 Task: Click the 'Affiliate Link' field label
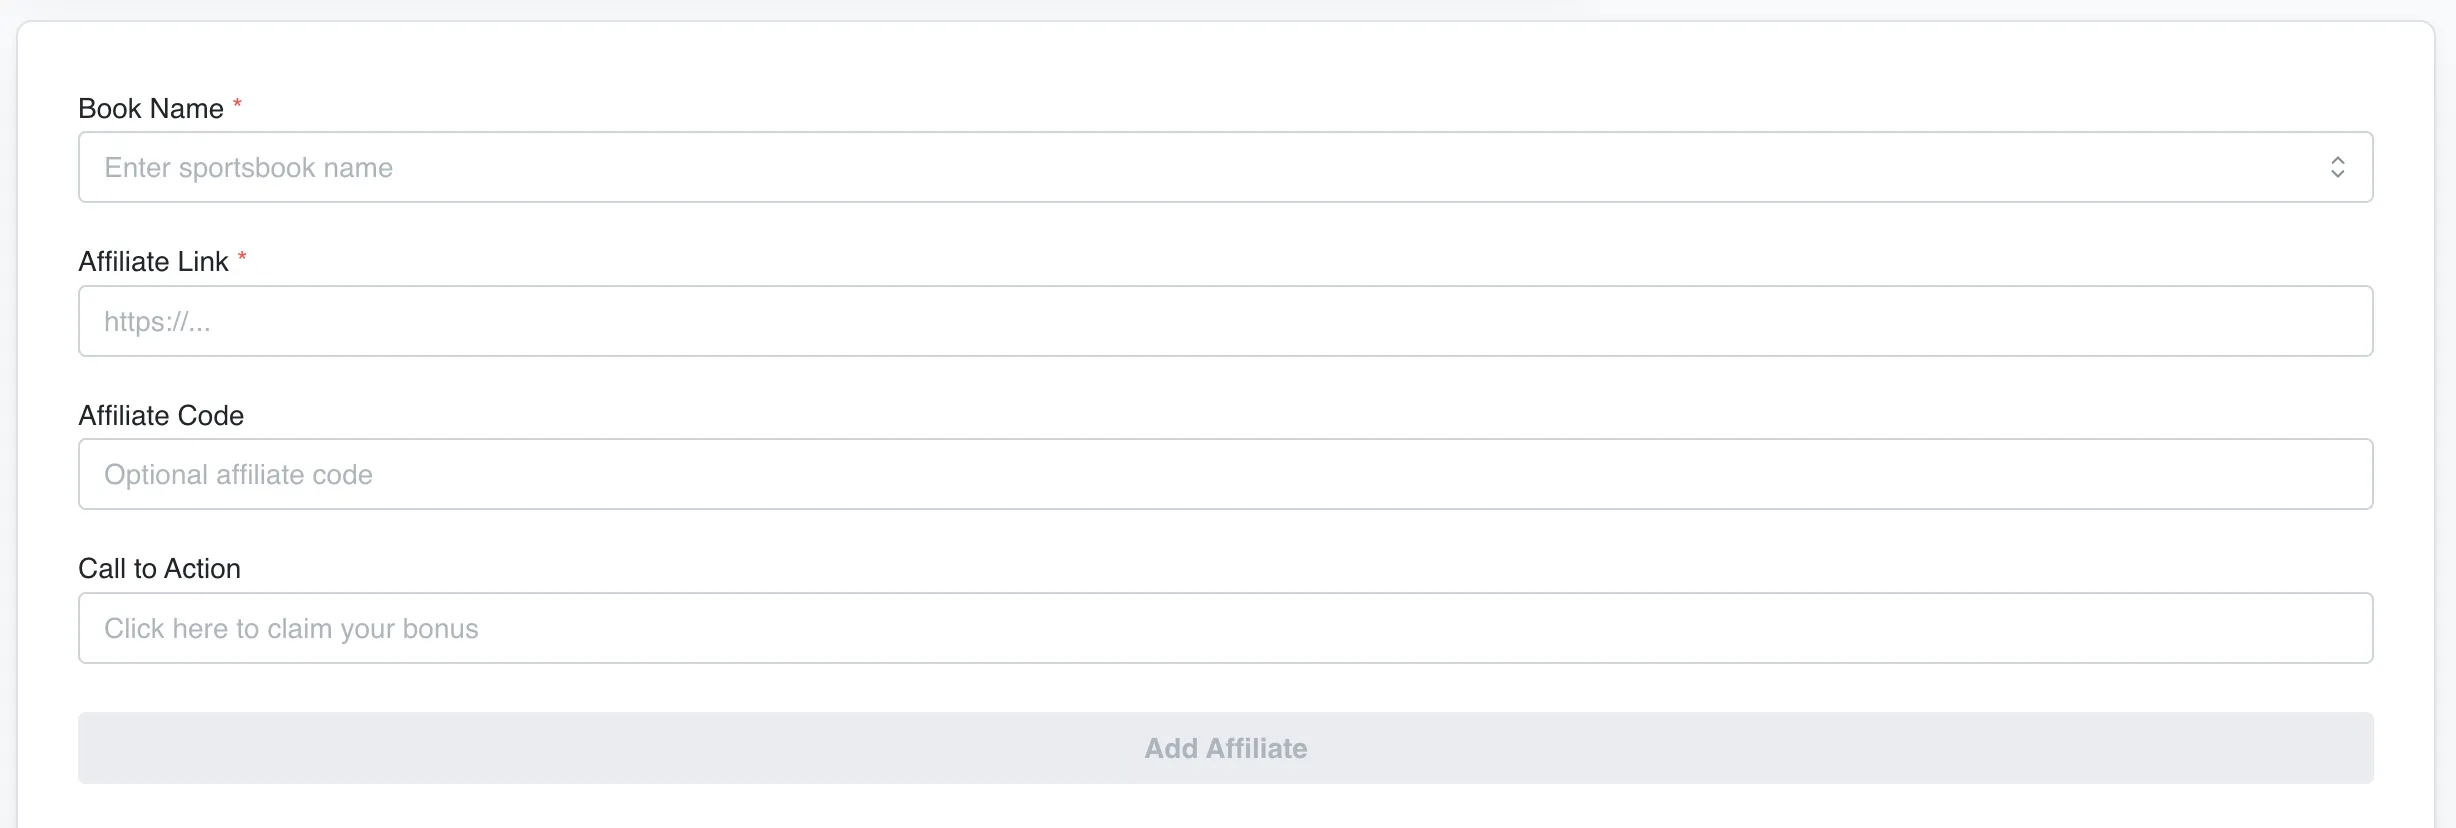[153, 262]
